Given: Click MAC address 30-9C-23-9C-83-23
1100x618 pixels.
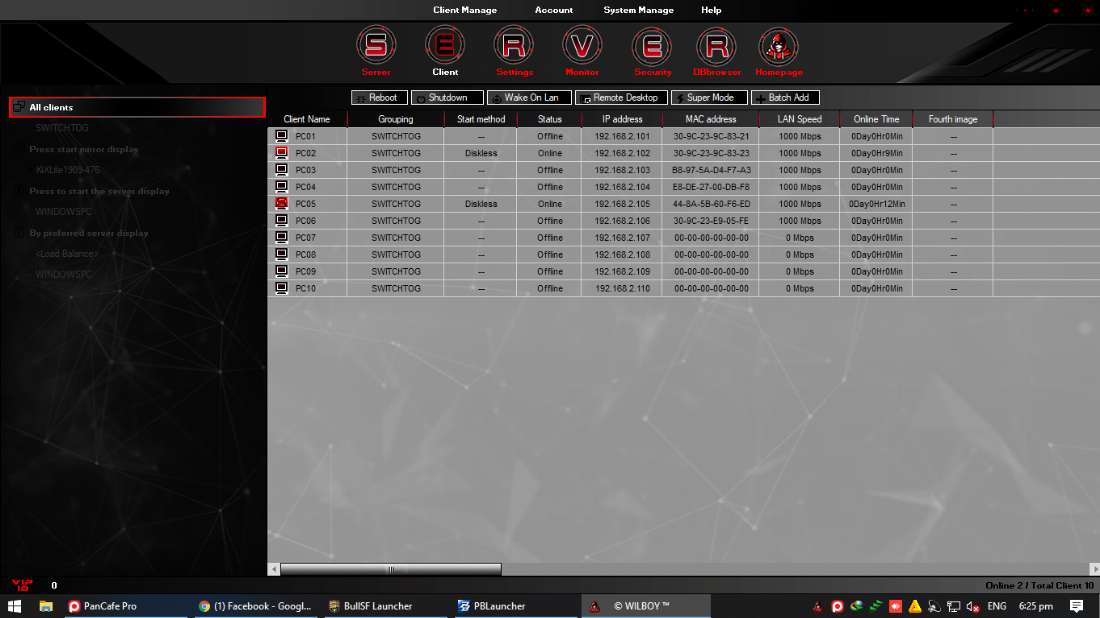Looking at the screenshot, I should pyautogui.click(x=711, y=153).
